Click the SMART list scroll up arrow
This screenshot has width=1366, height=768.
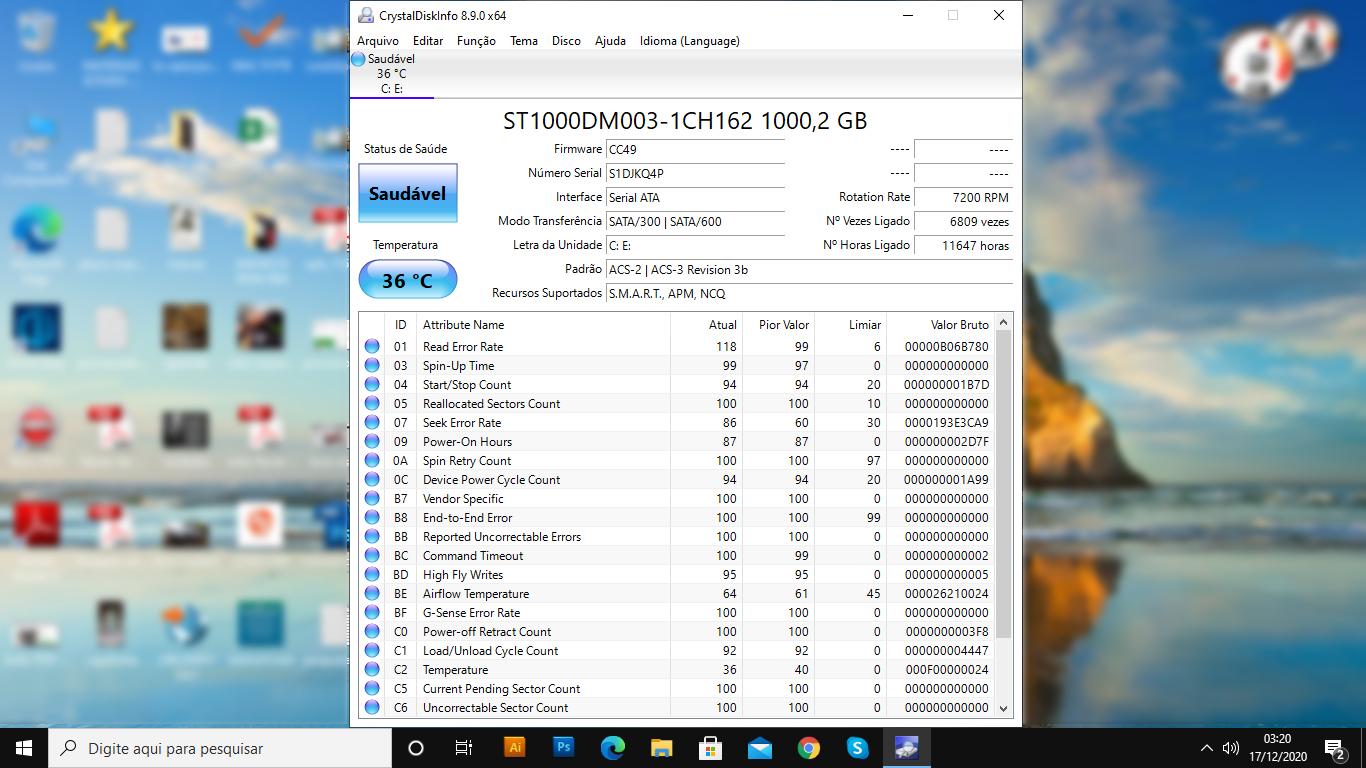click(1004, 322)
